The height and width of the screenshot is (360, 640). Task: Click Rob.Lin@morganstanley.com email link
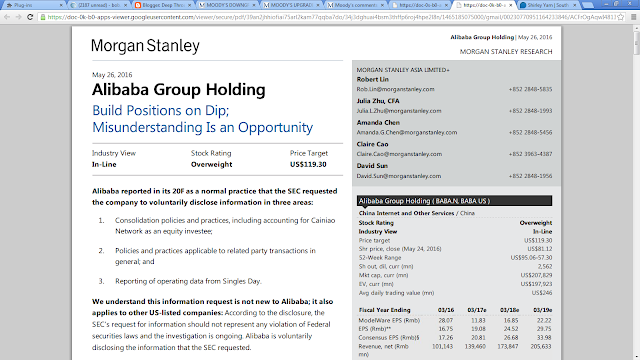click(x=396, y=89)
